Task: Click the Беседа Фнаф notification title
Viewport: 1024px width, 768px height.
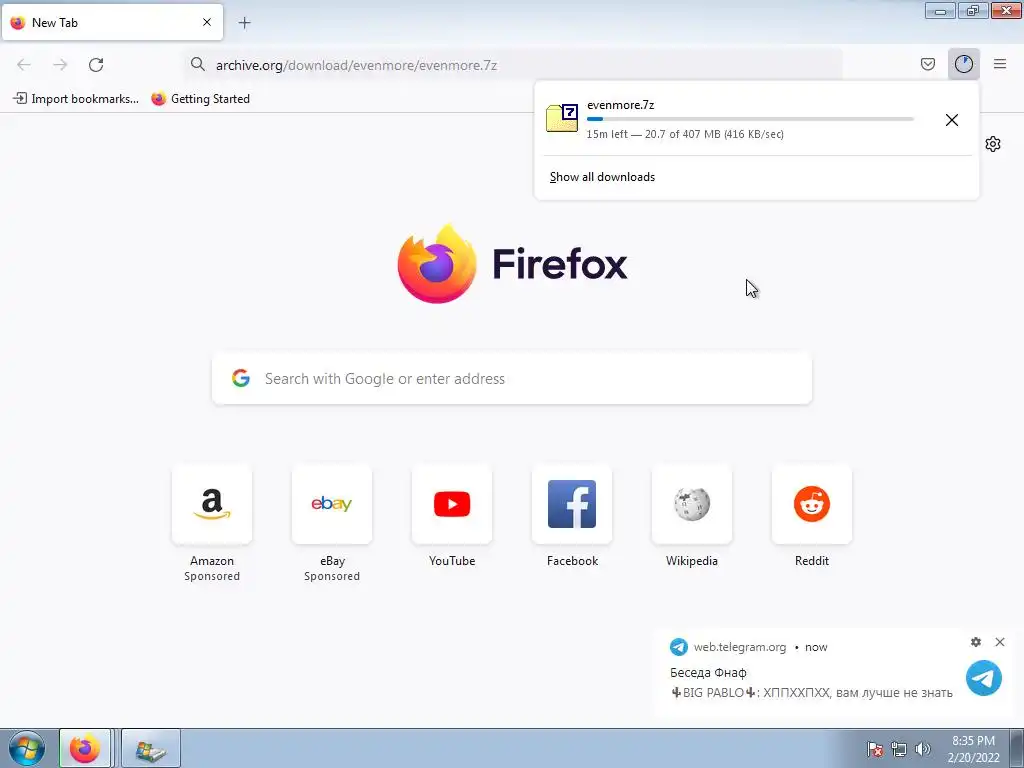Action: [708, 672]
